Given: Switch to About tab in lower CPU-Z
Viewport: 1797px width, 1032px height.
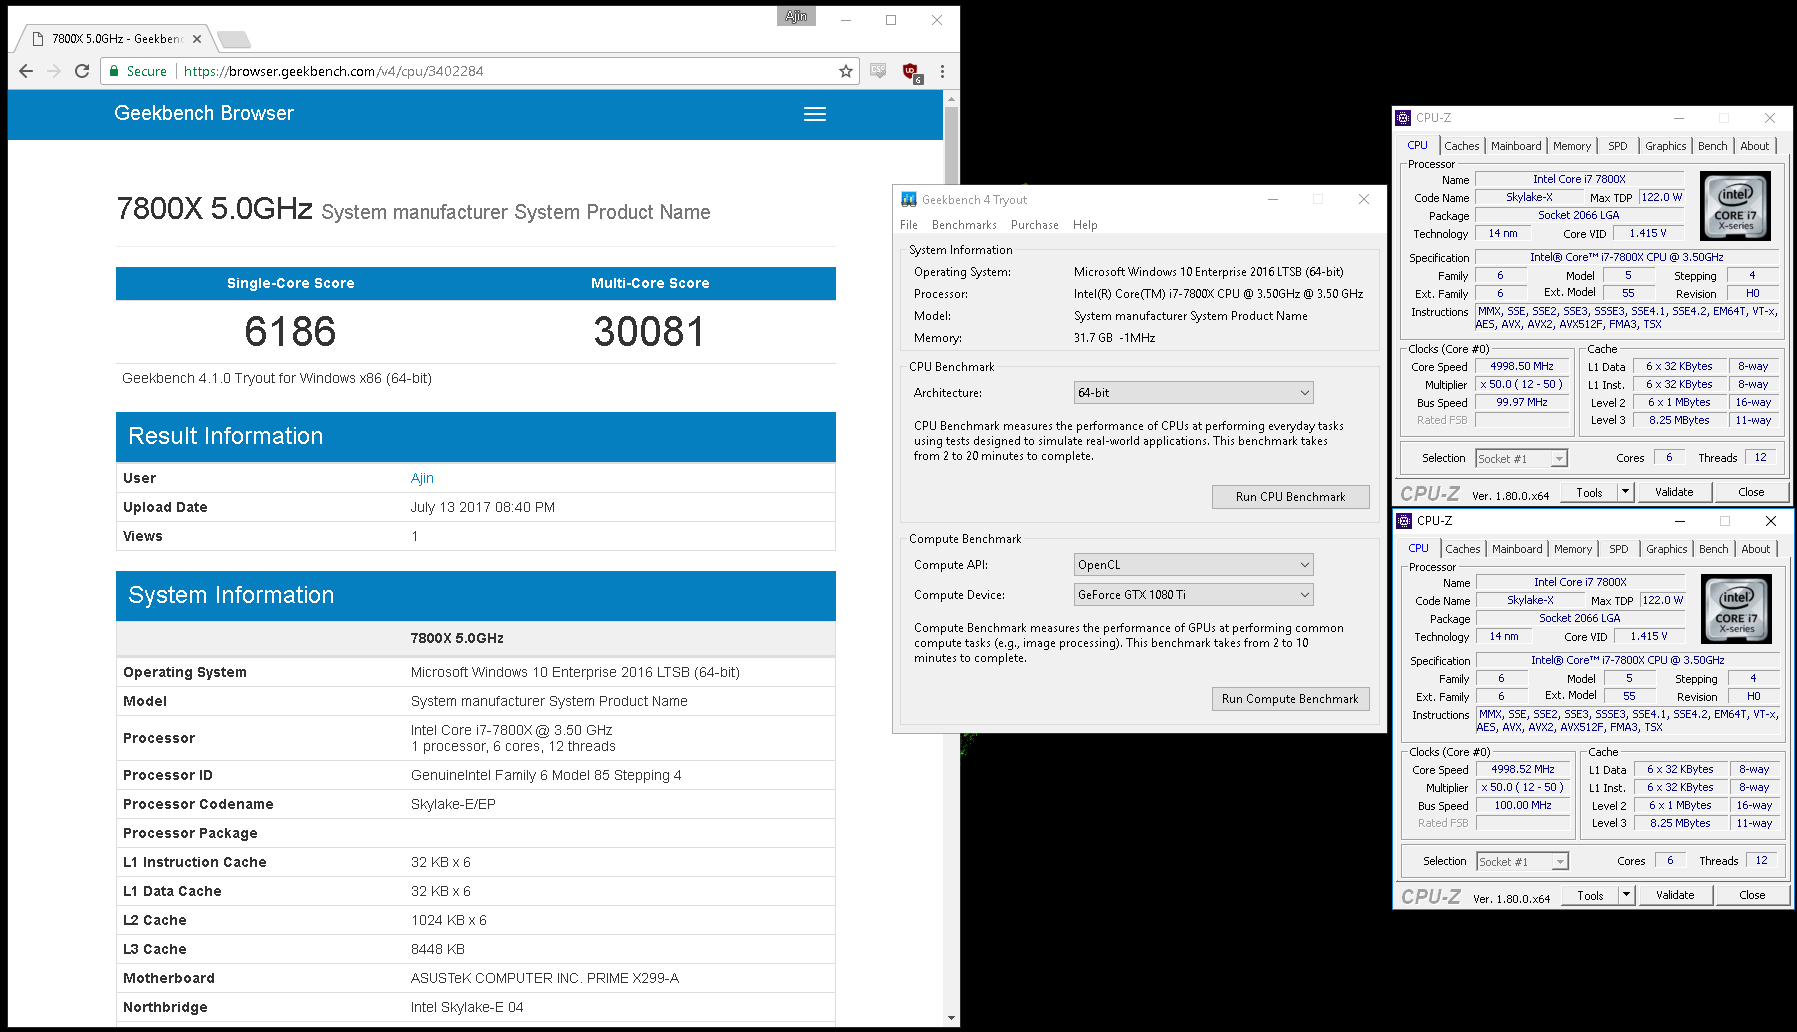Looking at the screenshot, I should tap(1756, 549).
